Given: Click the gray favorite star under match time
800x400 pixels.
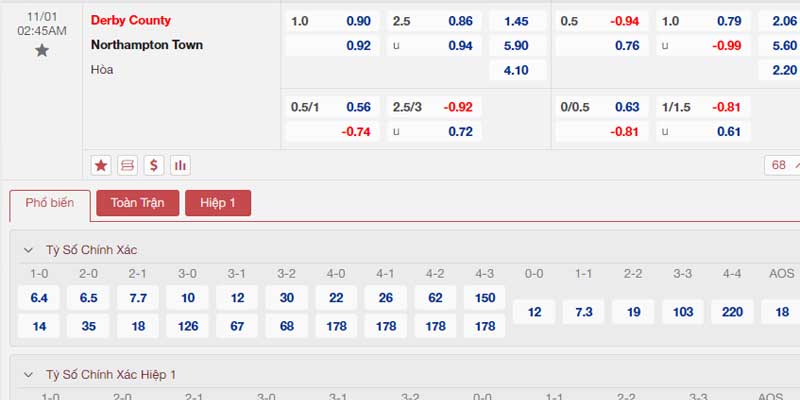Looking at the screenshot, I should coord(42,51).
